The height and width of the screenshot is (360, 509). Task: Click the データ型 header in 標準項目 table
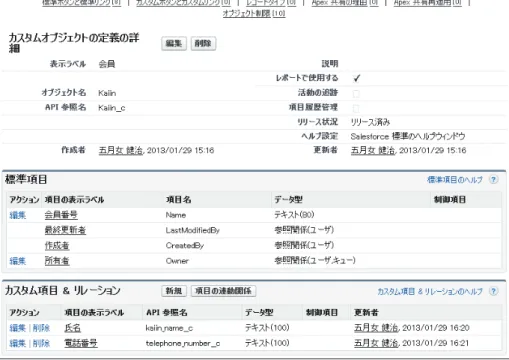point(288,200)
